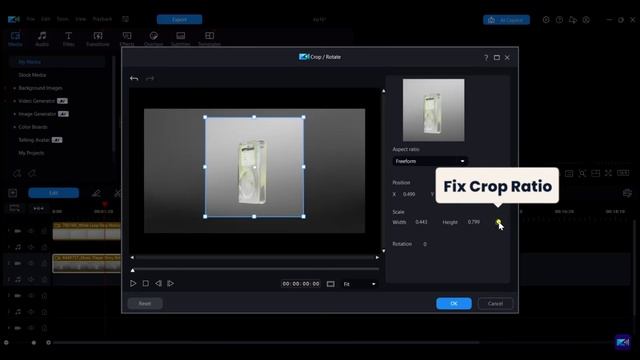Click the Export button in main window
640x360 pixels.
tap(179, 20)
